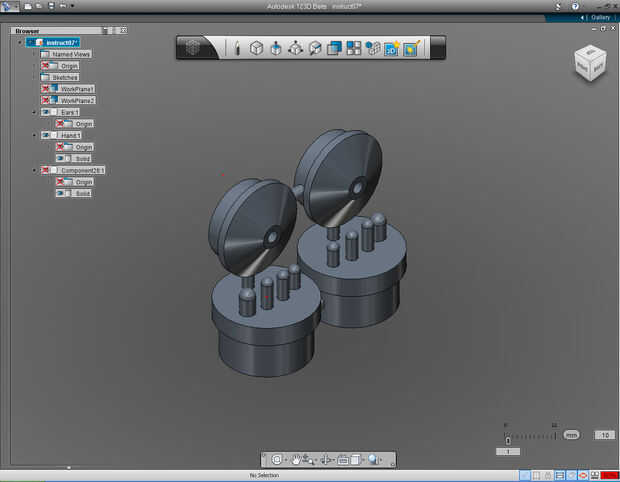Screen dimensions: 620x482
Task: Show the hidden Component26:1
Action: (46, 170)
